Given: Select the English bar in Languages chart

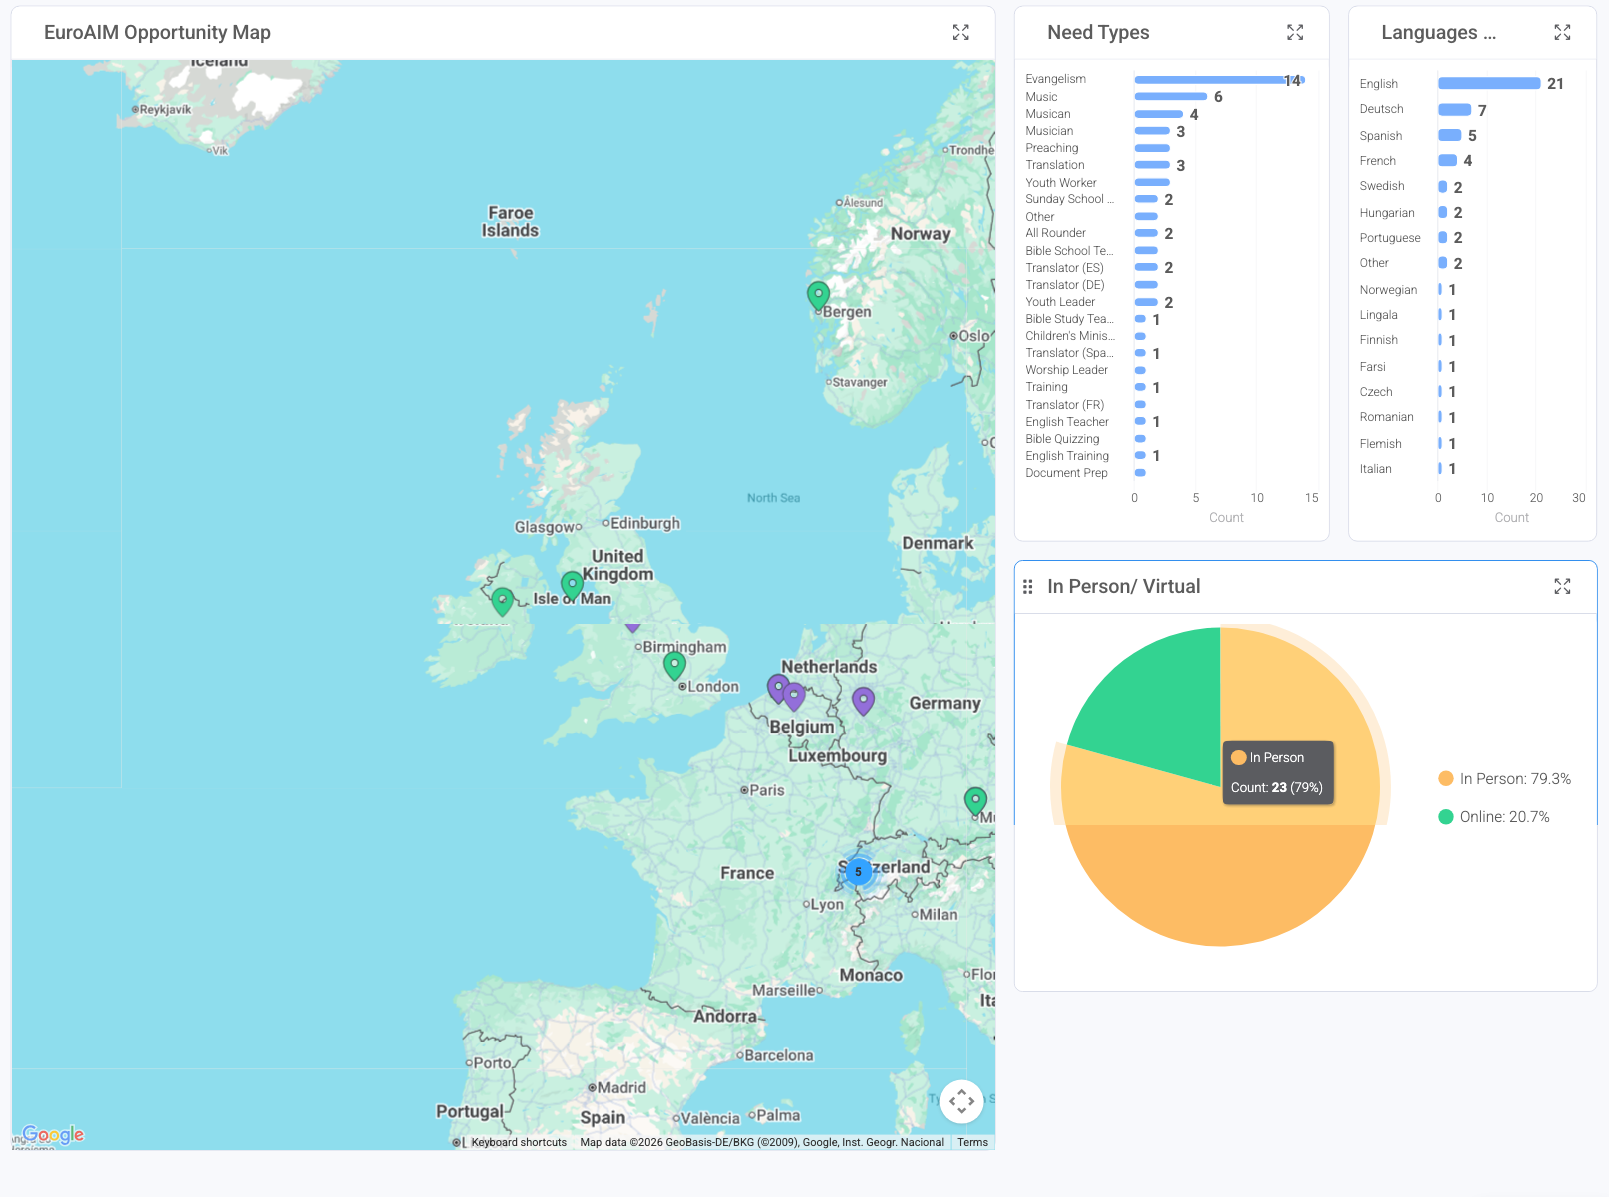Looking at the screenshot, I should [1488, 84].
